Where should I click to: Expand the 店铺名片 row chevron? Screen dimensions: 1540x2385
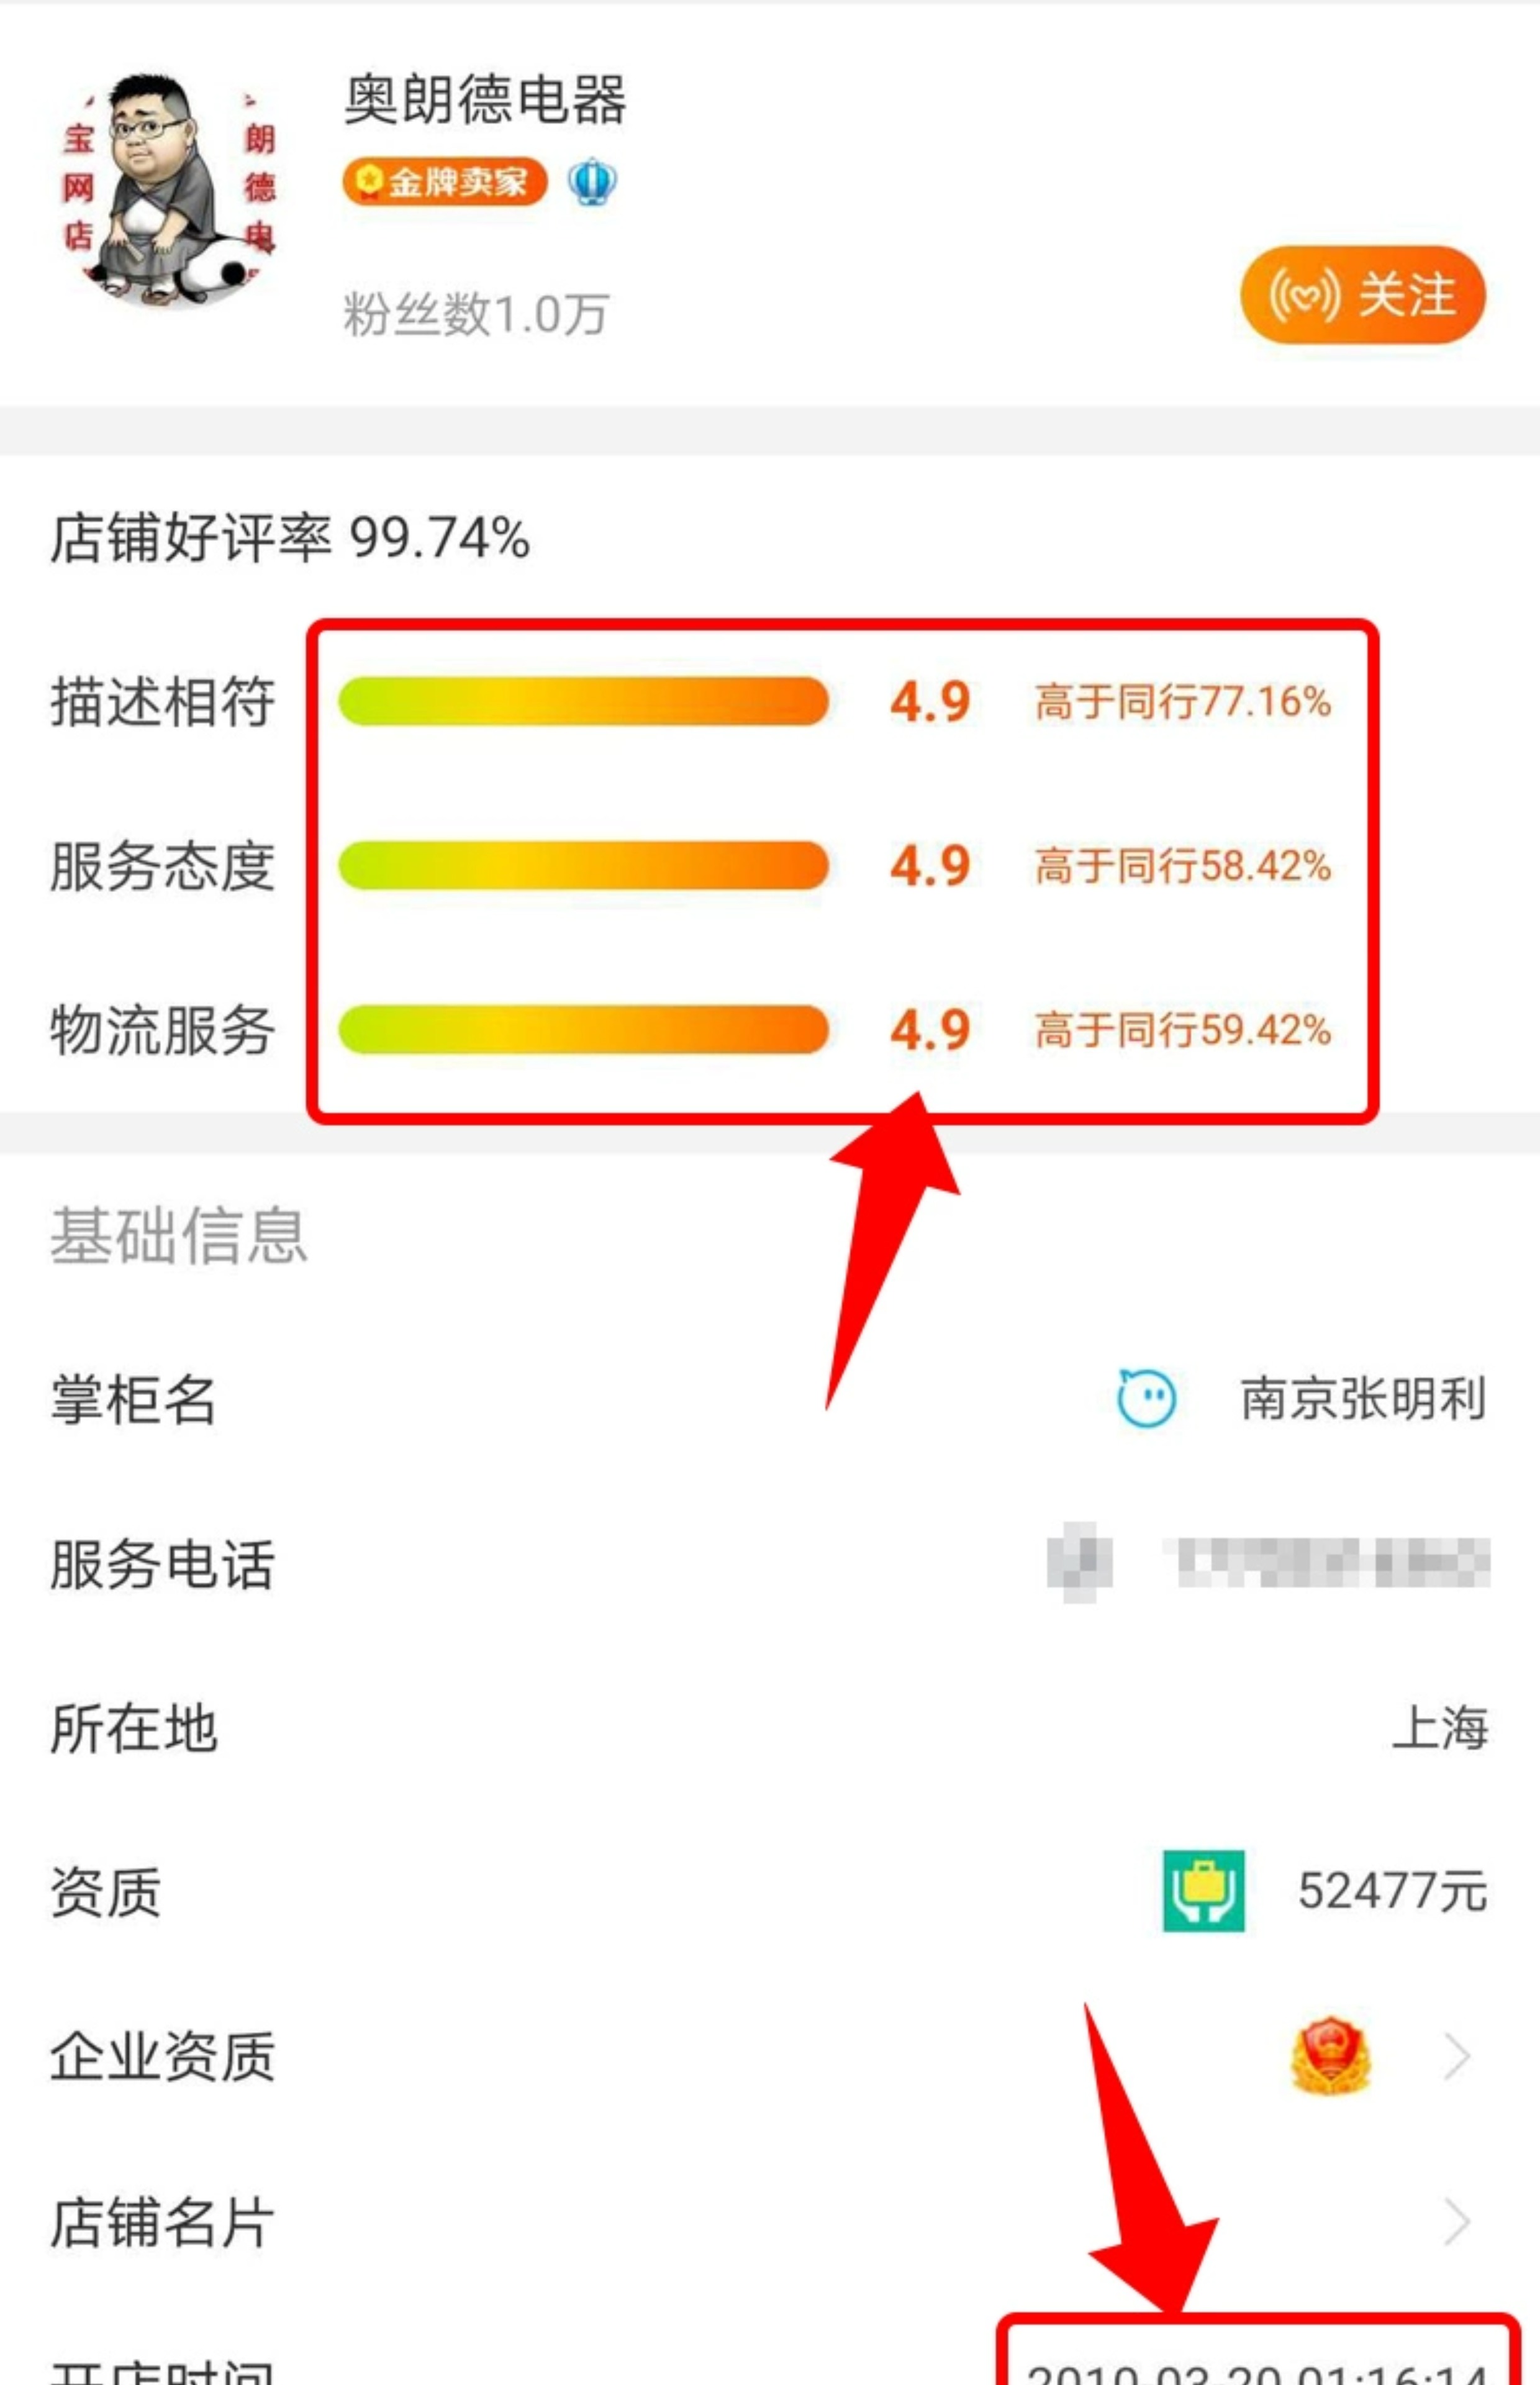tap(1458, 2222)
